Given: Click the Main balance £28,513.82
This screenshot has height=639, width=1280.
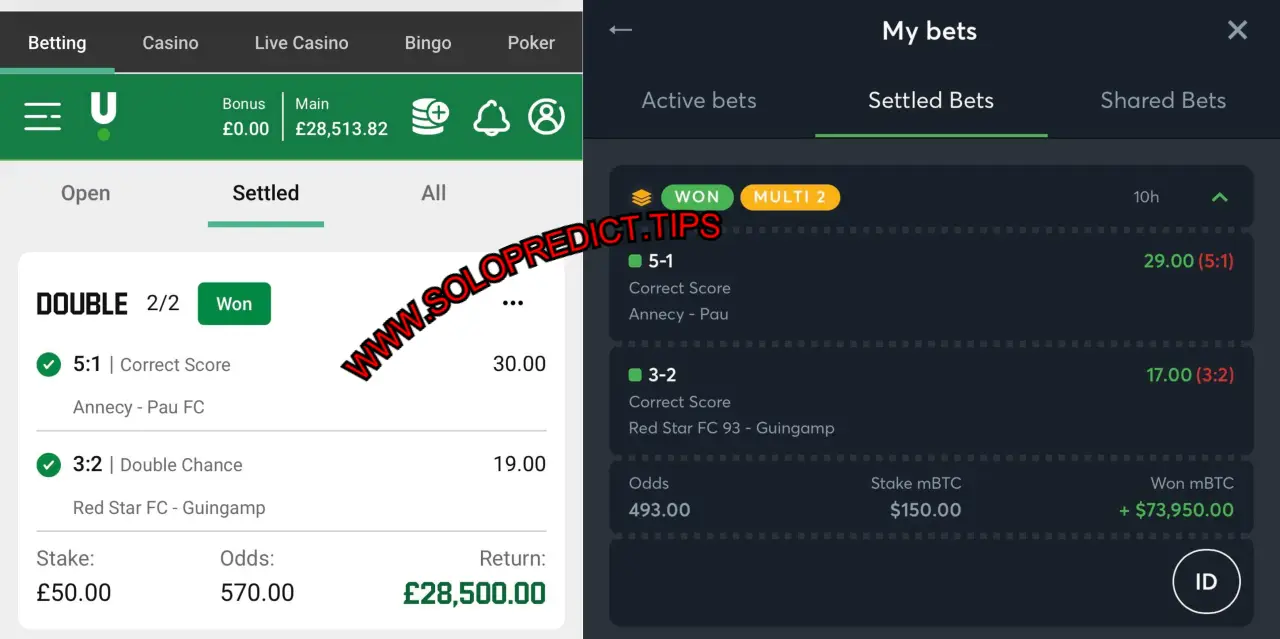Looking at the screenshot, I should (x=341, y=117).
